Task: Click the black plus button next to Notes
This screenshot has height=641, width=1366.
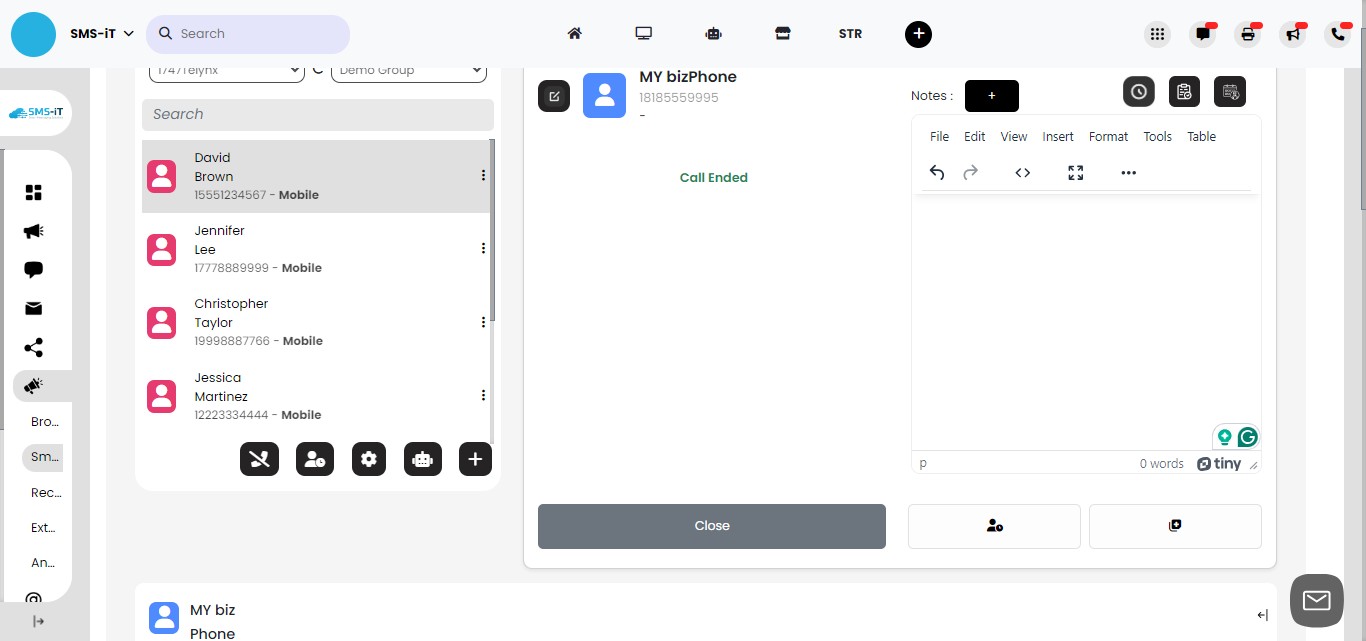Action: click(991, 96)
